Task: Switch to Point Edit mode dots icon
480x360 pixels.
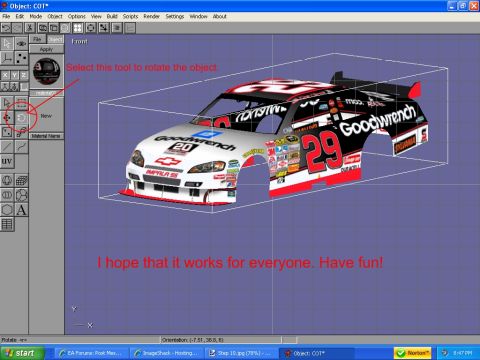Action: (x=21, y=58)
